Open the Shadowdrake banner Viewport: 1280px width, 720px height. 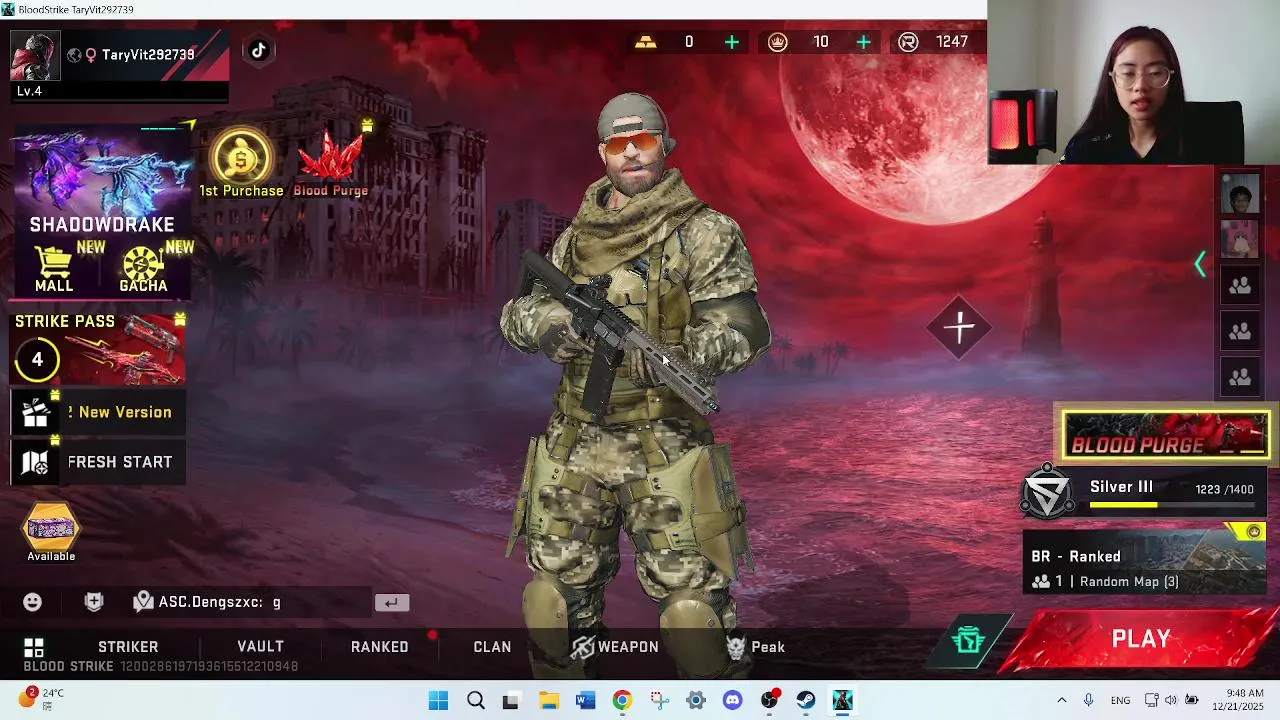point(101,185)
